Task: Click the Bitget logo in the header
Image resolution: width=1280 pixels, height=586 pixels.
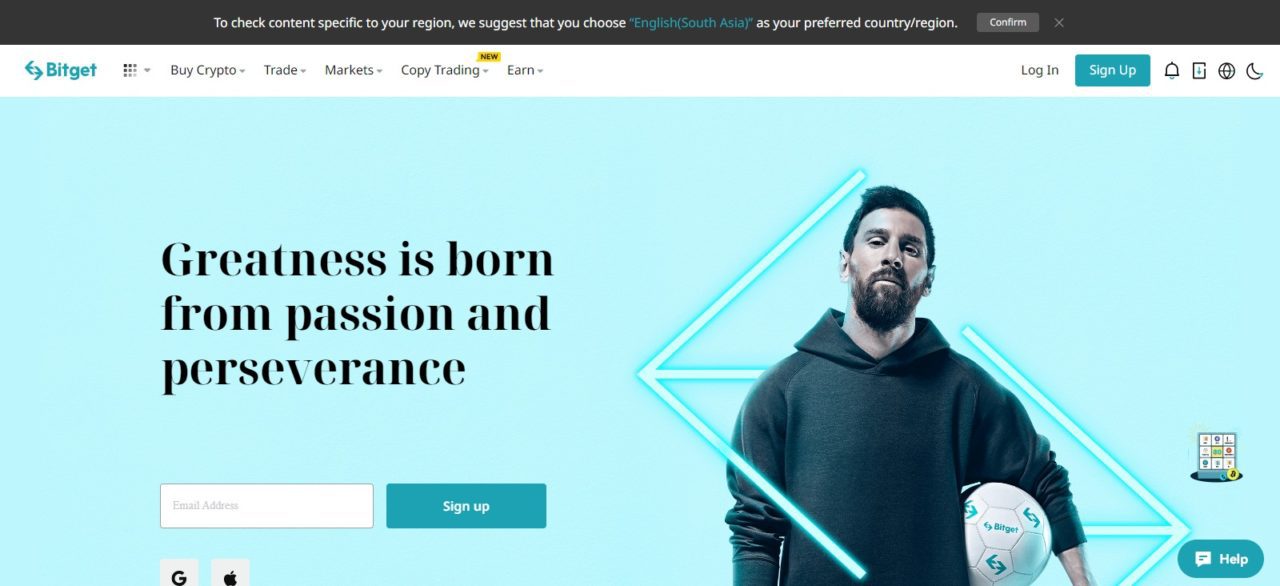Action: pos(61,70)
